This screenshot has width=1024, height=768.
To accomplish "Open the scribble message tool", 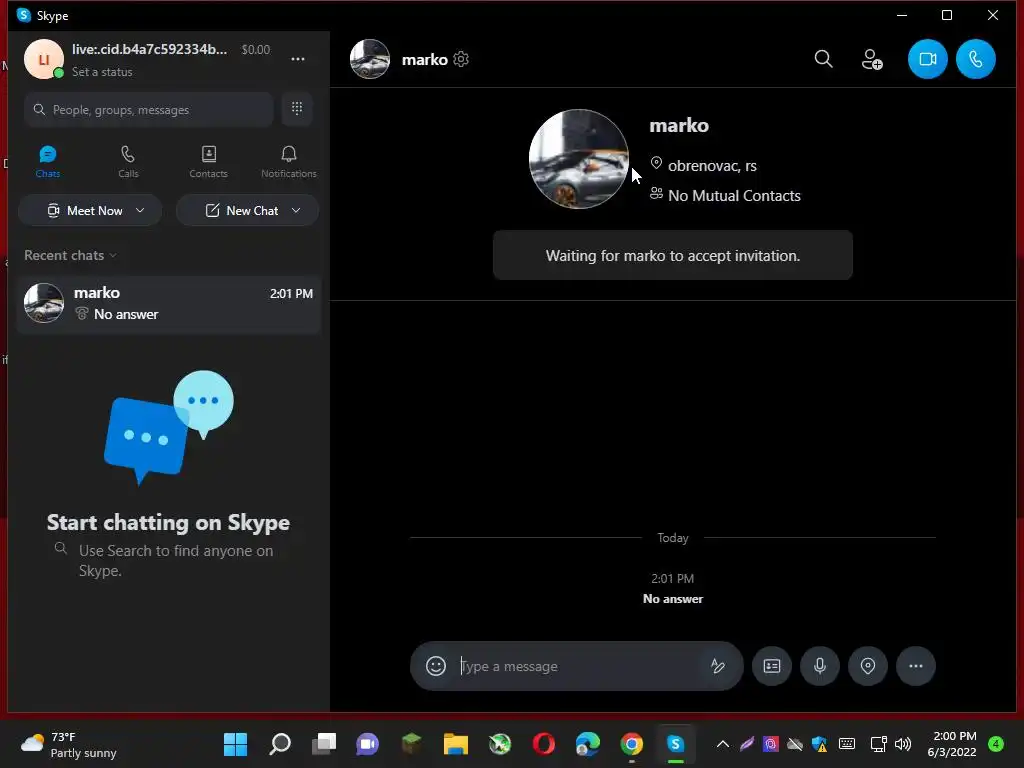I will 718,666.
